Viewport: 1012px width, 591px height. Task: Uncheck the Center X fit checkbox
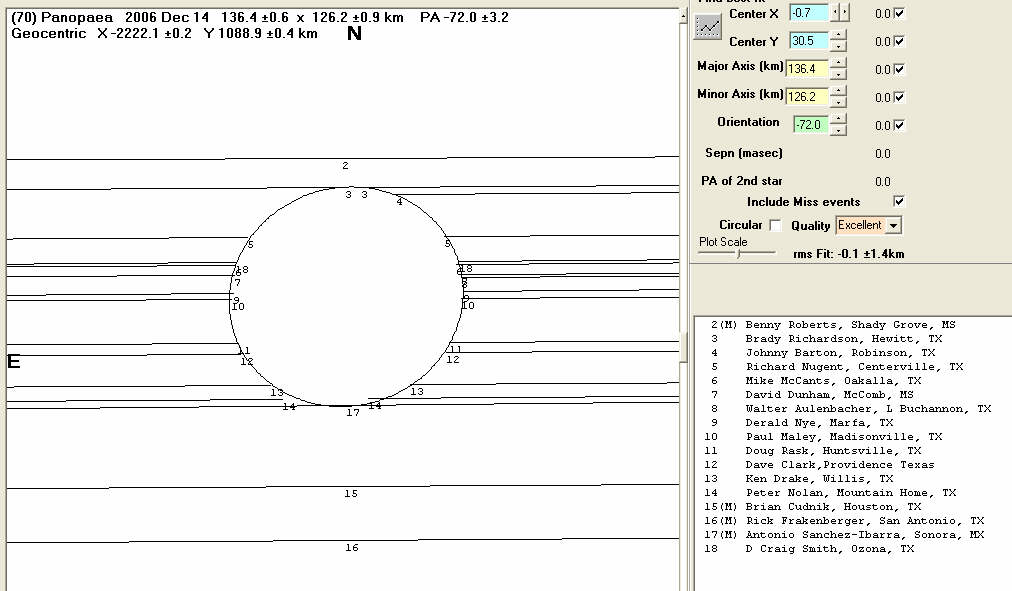pyautogui.click(x=900, y=13)
